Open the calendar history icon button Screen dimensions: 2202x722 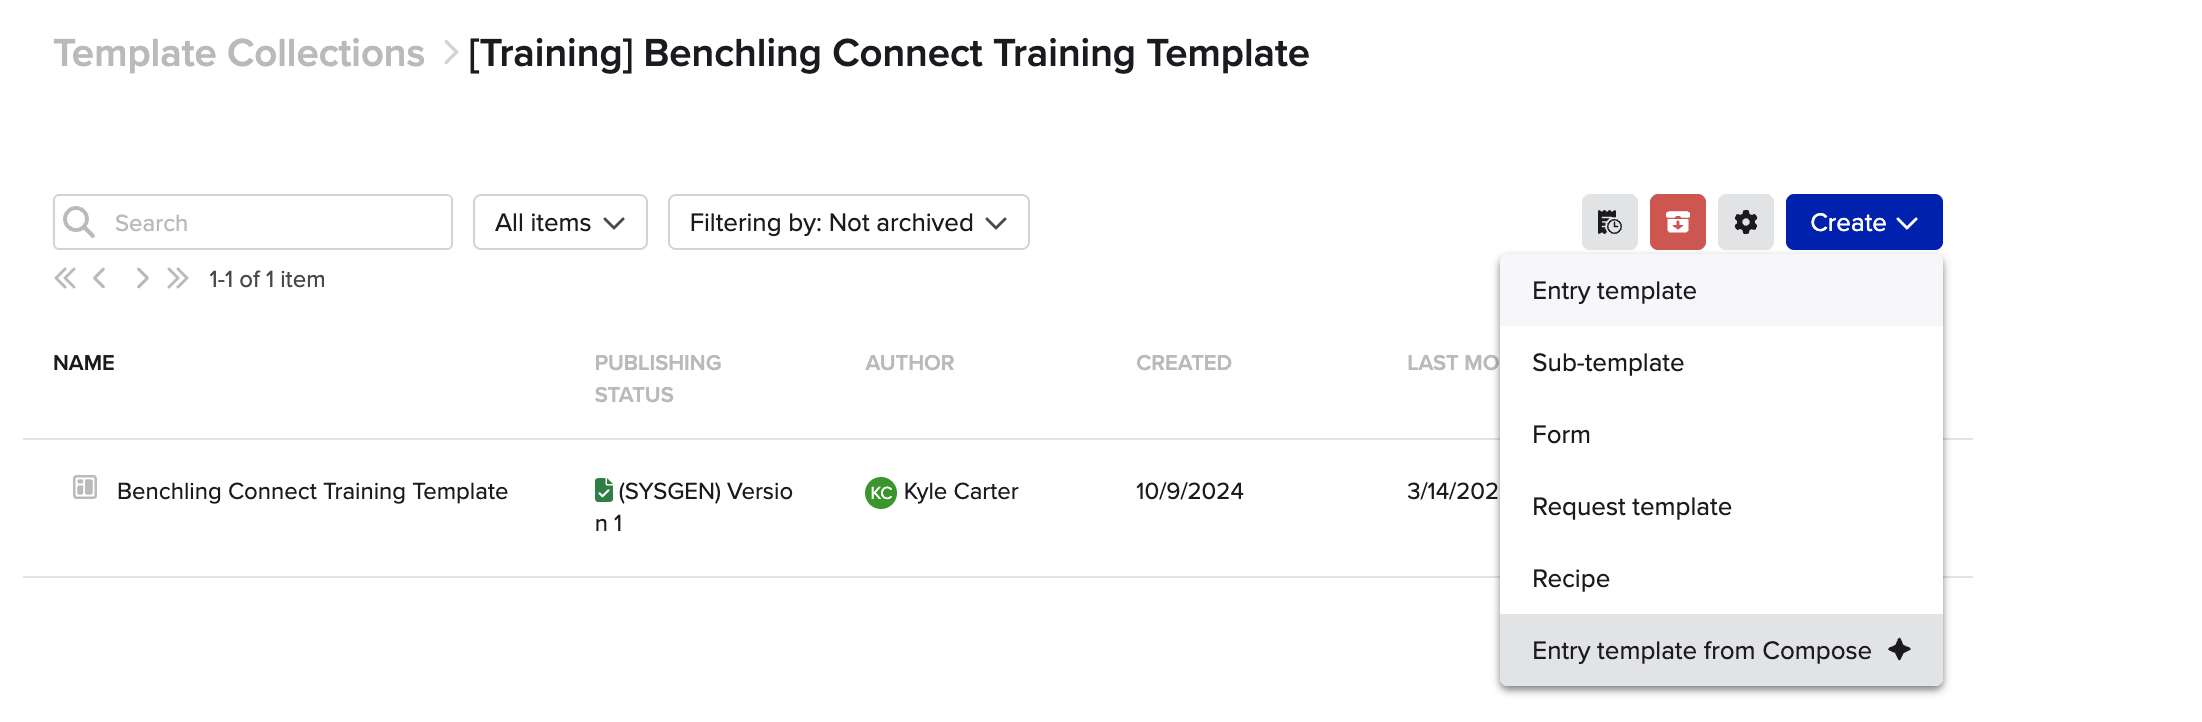click(1609, 222)
